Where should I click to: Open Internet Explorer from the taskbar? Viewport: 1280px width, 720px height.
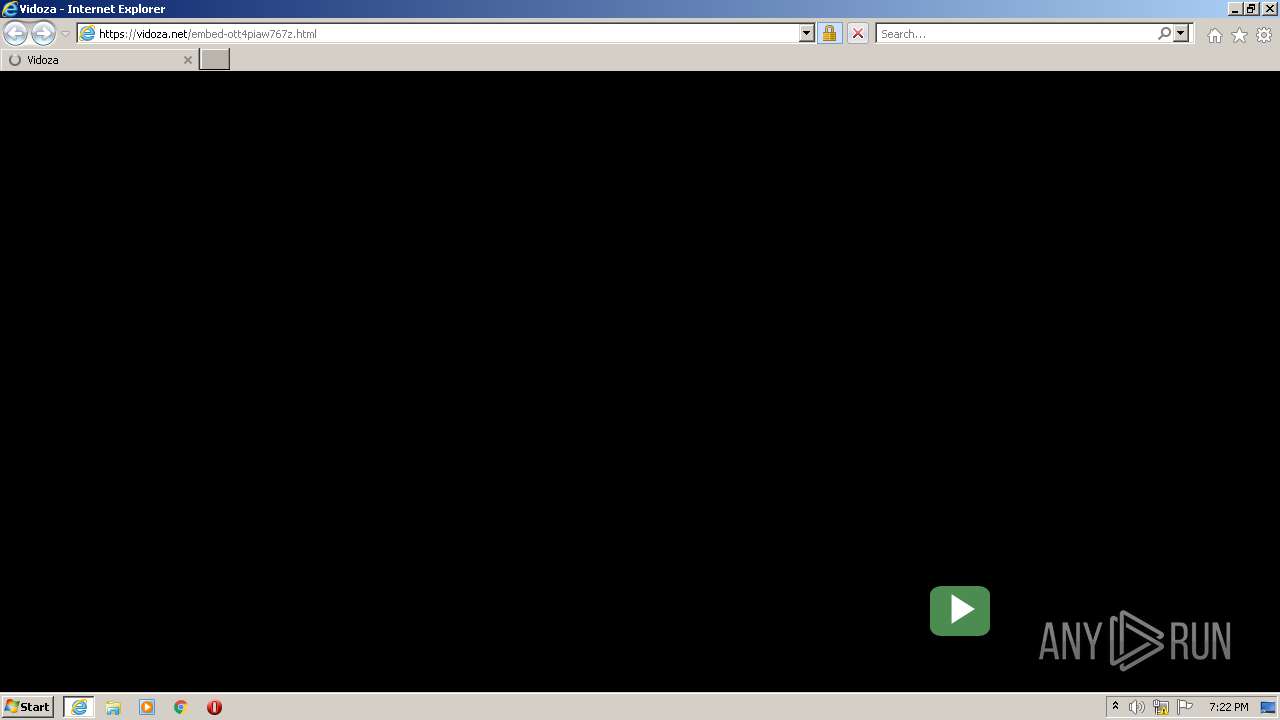pos(79,707)
